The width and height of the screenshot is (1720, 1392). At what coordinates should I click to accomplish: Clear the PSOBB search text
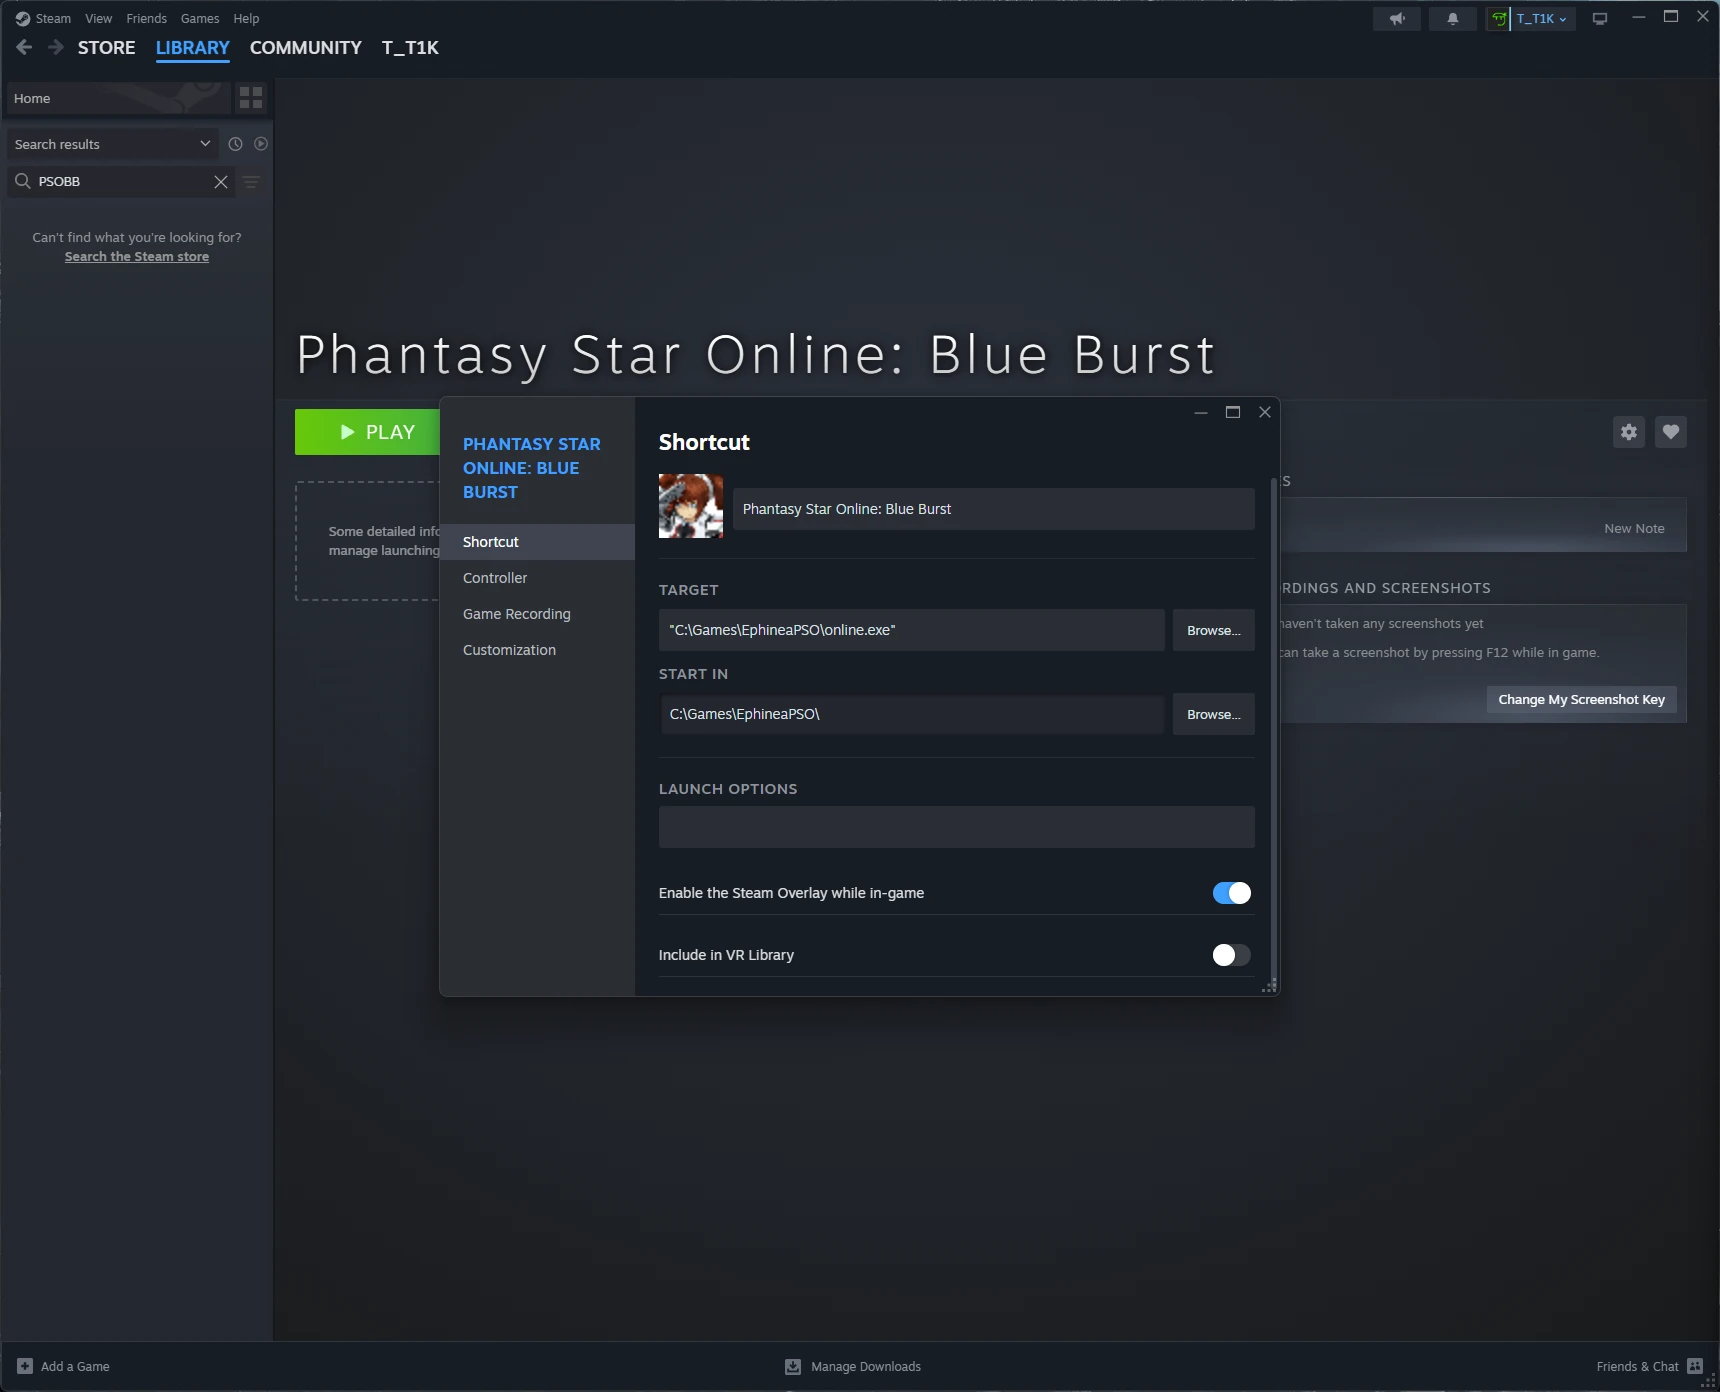[x=221, y=181]
